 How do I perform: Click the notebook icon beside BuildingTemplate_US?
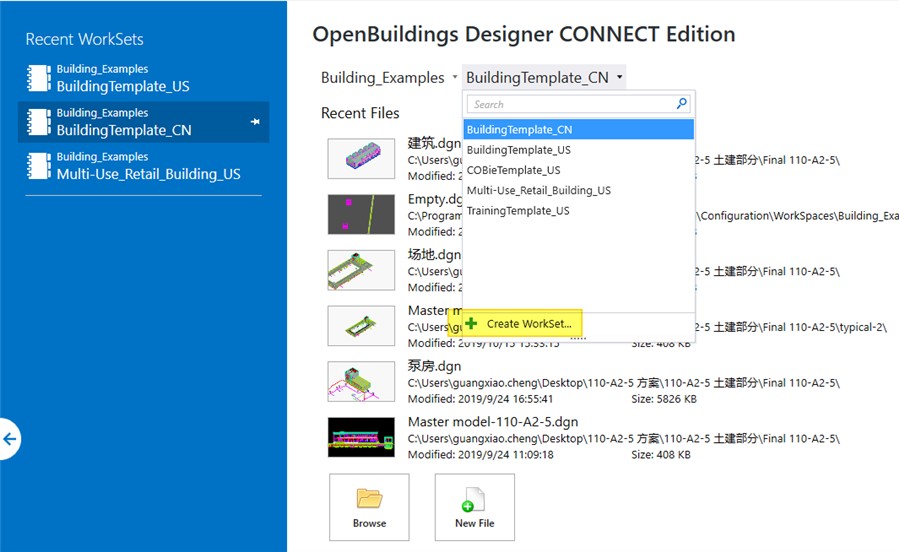coord(38,78)
